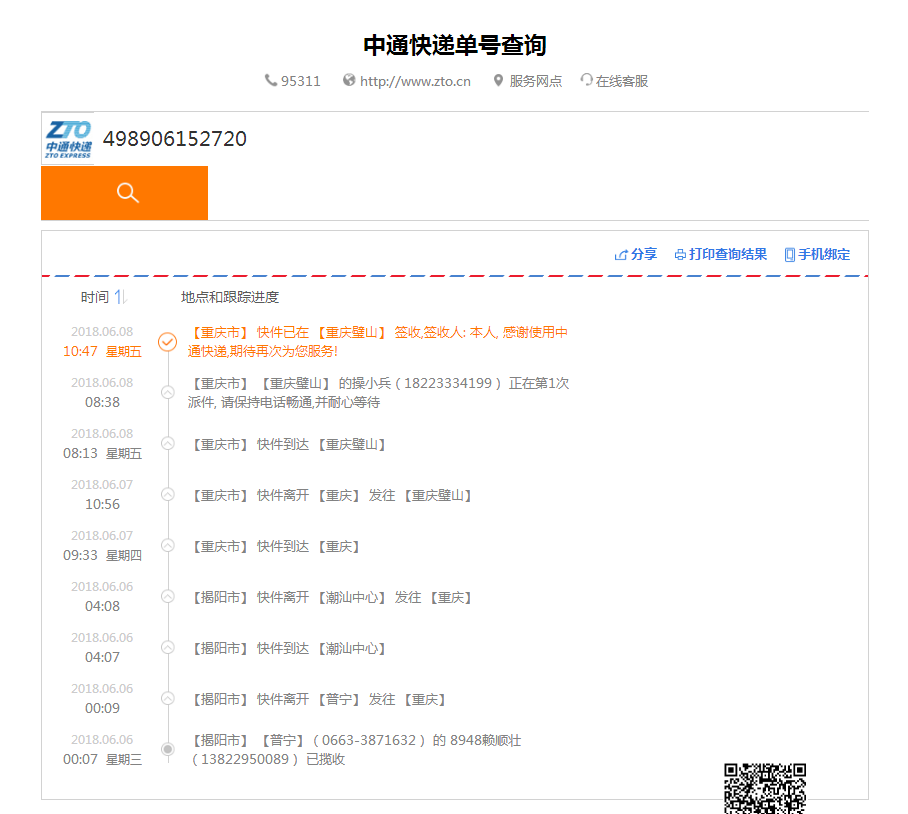
Task: Click the 09:33 星期四 timestamp
Action: pos(102,555)
